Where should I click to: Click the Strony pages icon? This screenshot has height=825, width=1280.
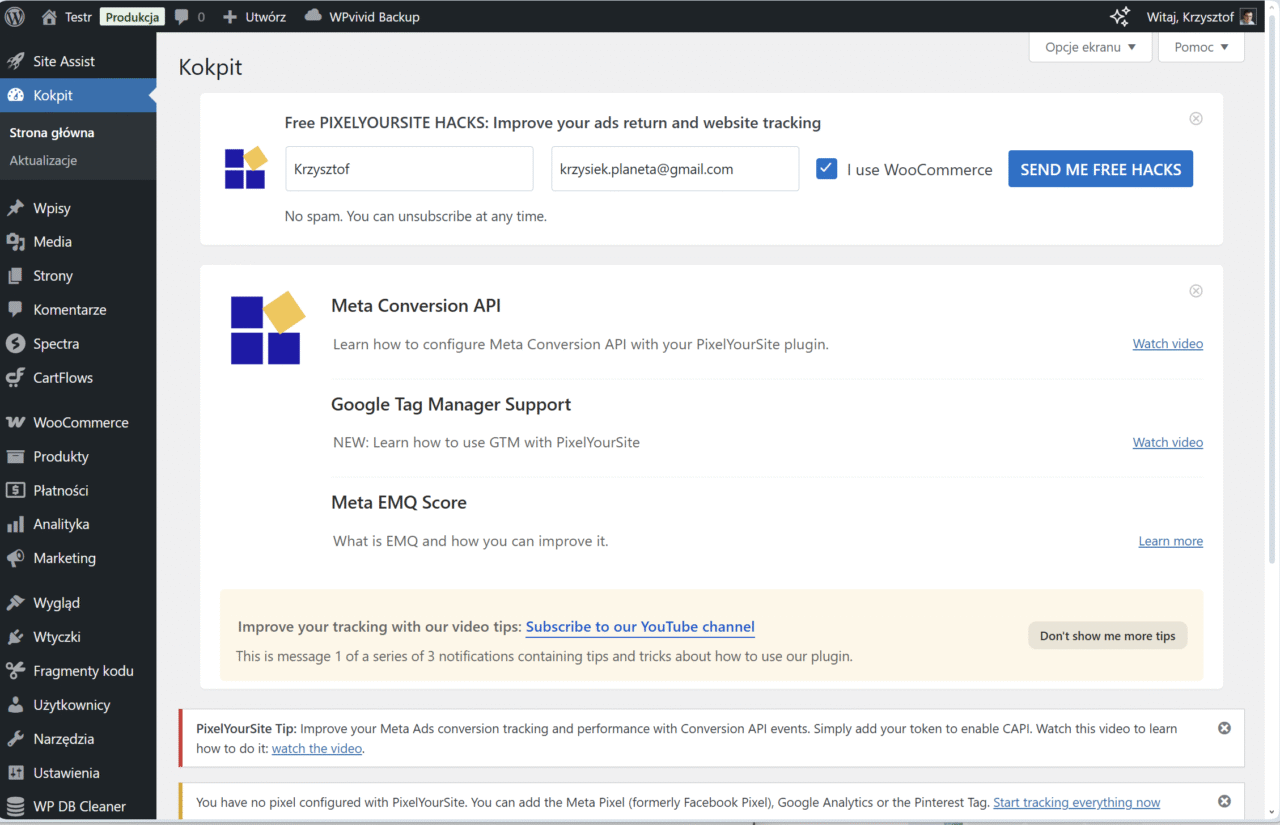point(15,275)
